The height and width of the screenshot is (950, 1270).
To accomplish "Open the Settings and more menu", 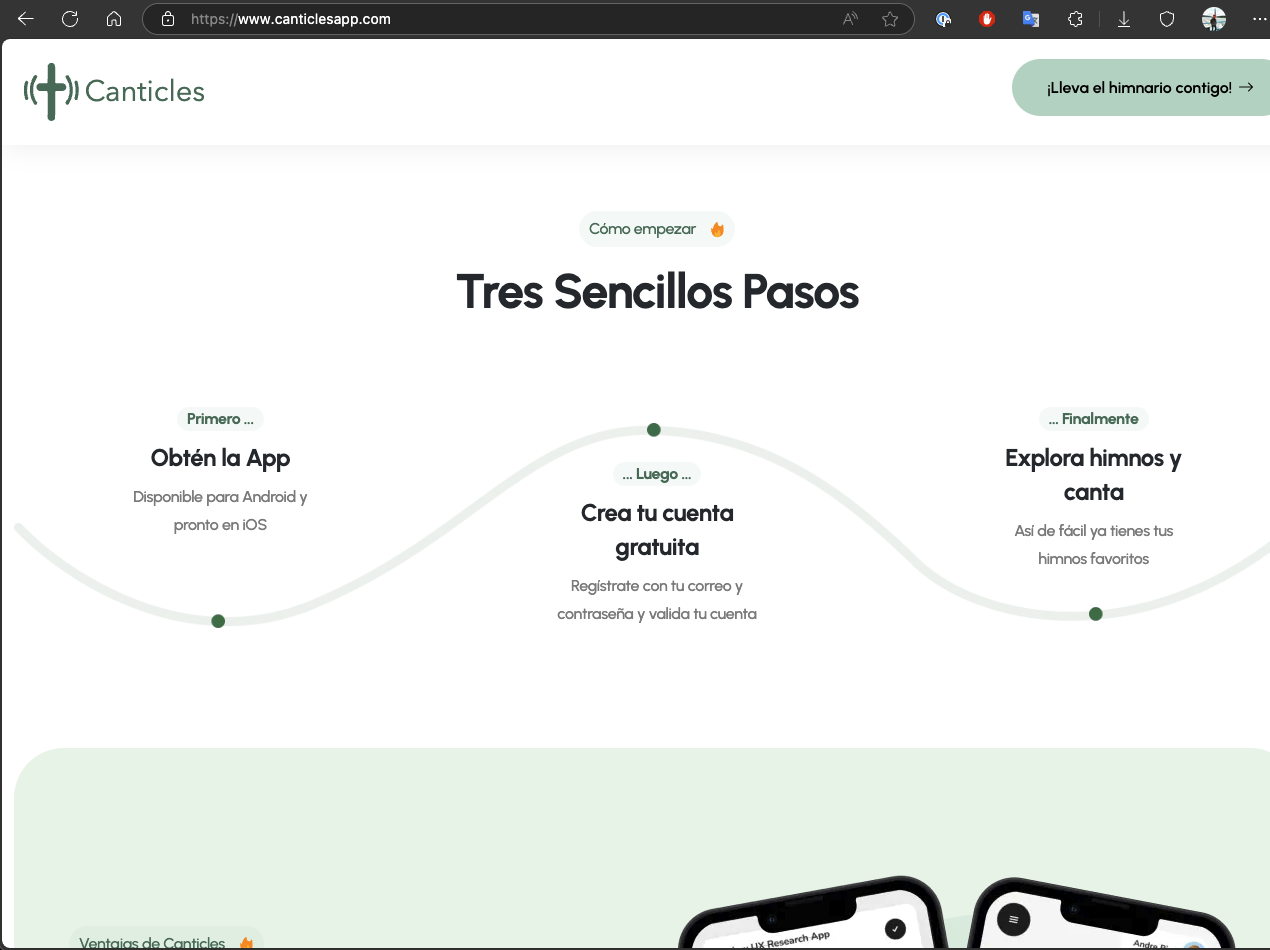I will (1259, 18).
